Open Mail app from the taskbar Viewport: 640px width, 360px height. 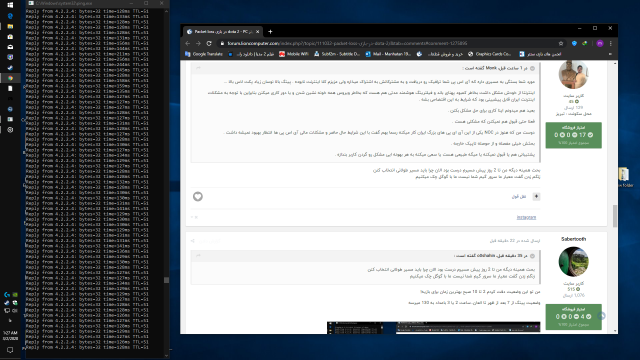[x=10, y=47]
